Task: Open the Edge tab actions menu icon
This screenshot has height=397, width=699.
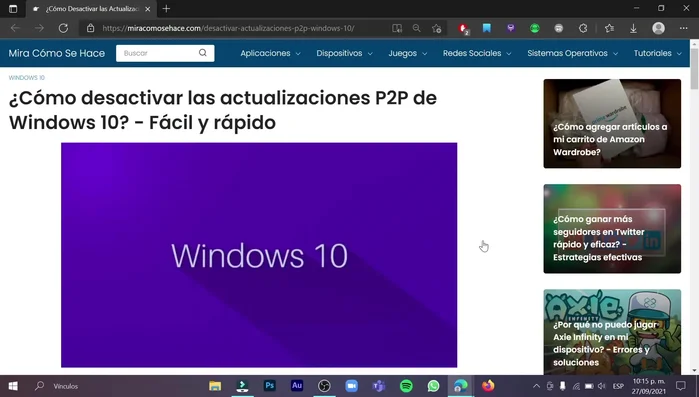Action: click(13, 8)
